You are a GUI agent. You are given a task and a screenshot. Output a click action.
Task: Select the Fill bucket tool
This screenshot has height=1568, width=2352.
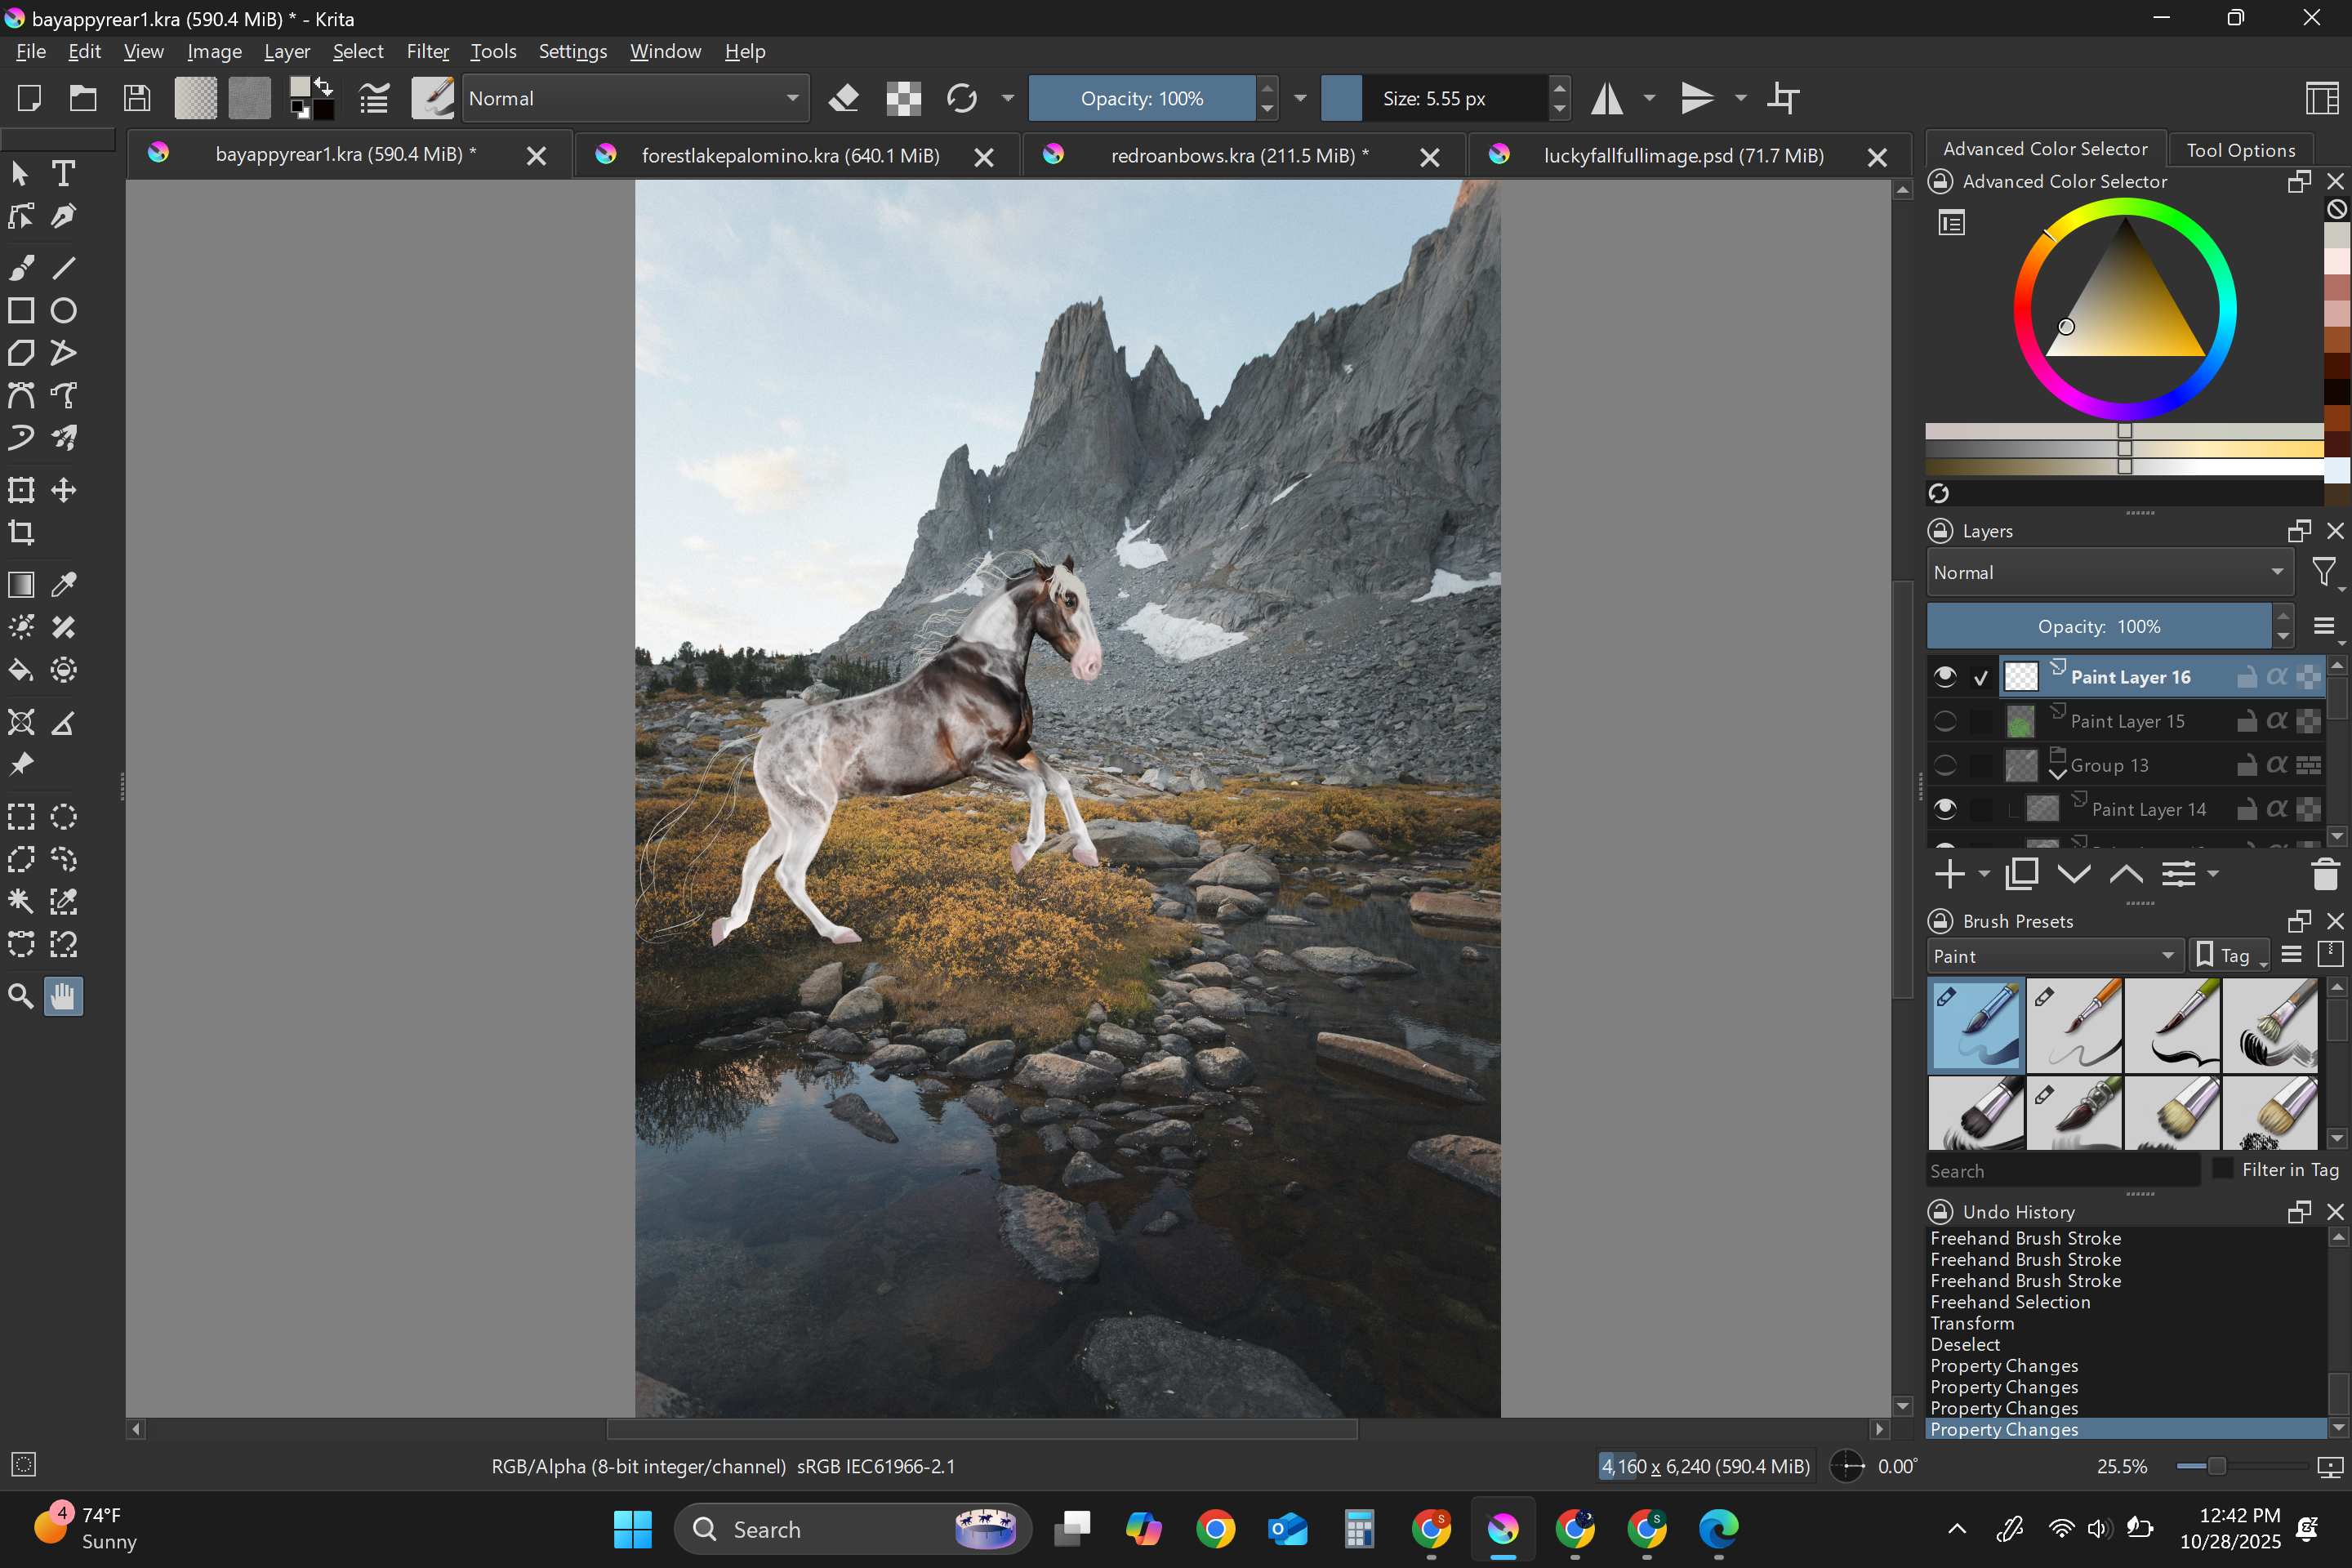[x=21, y=670]
